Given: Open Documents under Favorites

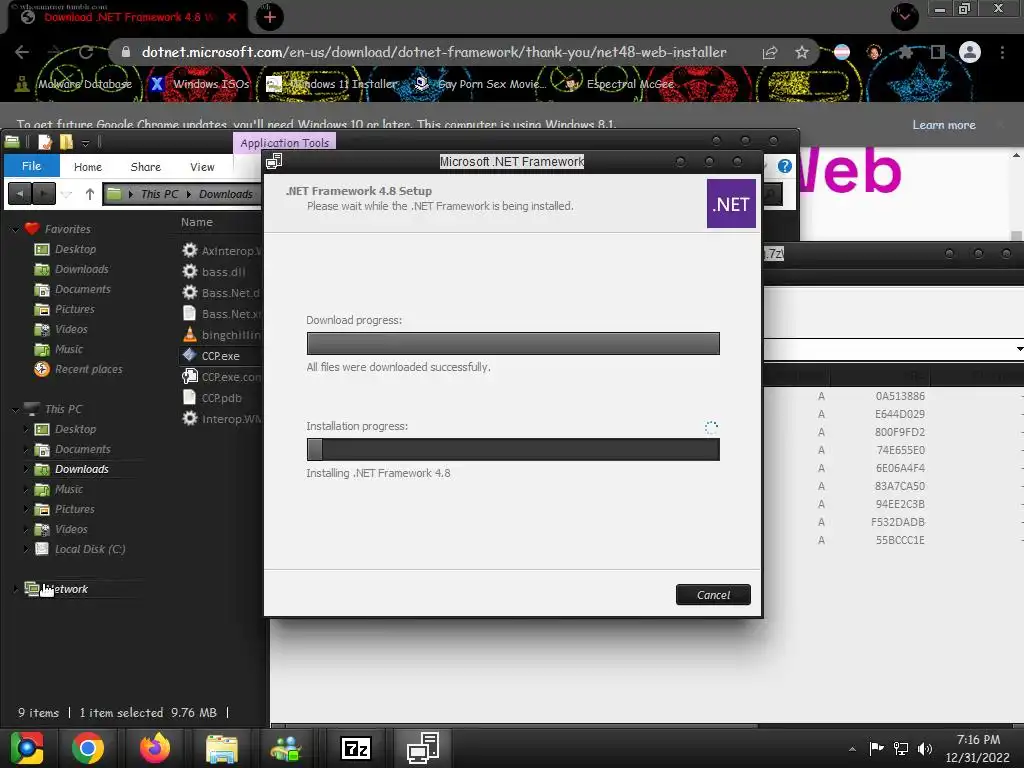Looking at the screenshot, I should (x=82, y=289).
